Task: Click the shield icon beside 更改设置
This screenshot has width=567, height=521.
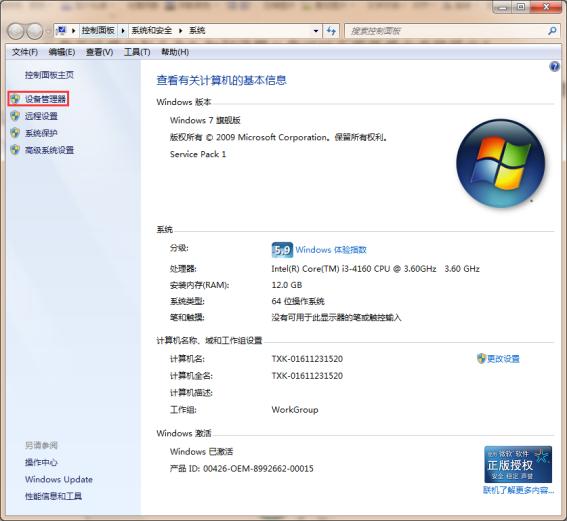Action: tap(481, 359)
